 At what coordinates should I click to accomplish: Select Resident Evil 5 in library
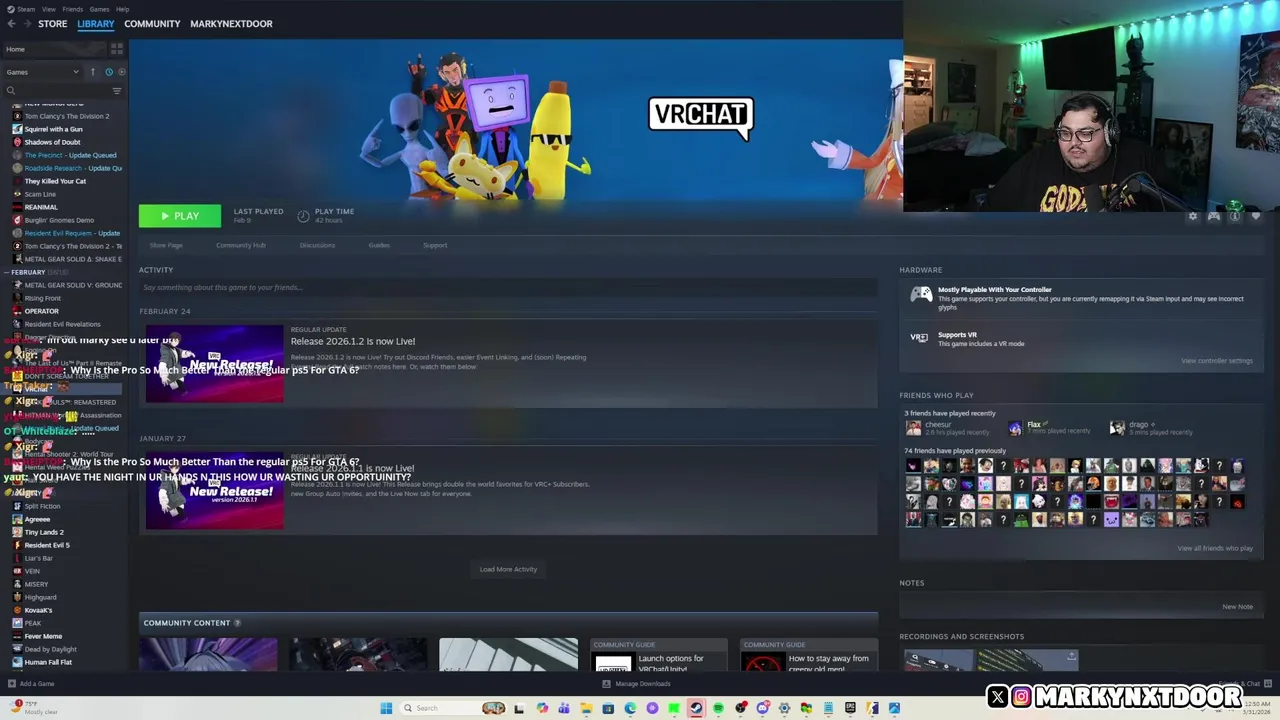pos(47,545)
